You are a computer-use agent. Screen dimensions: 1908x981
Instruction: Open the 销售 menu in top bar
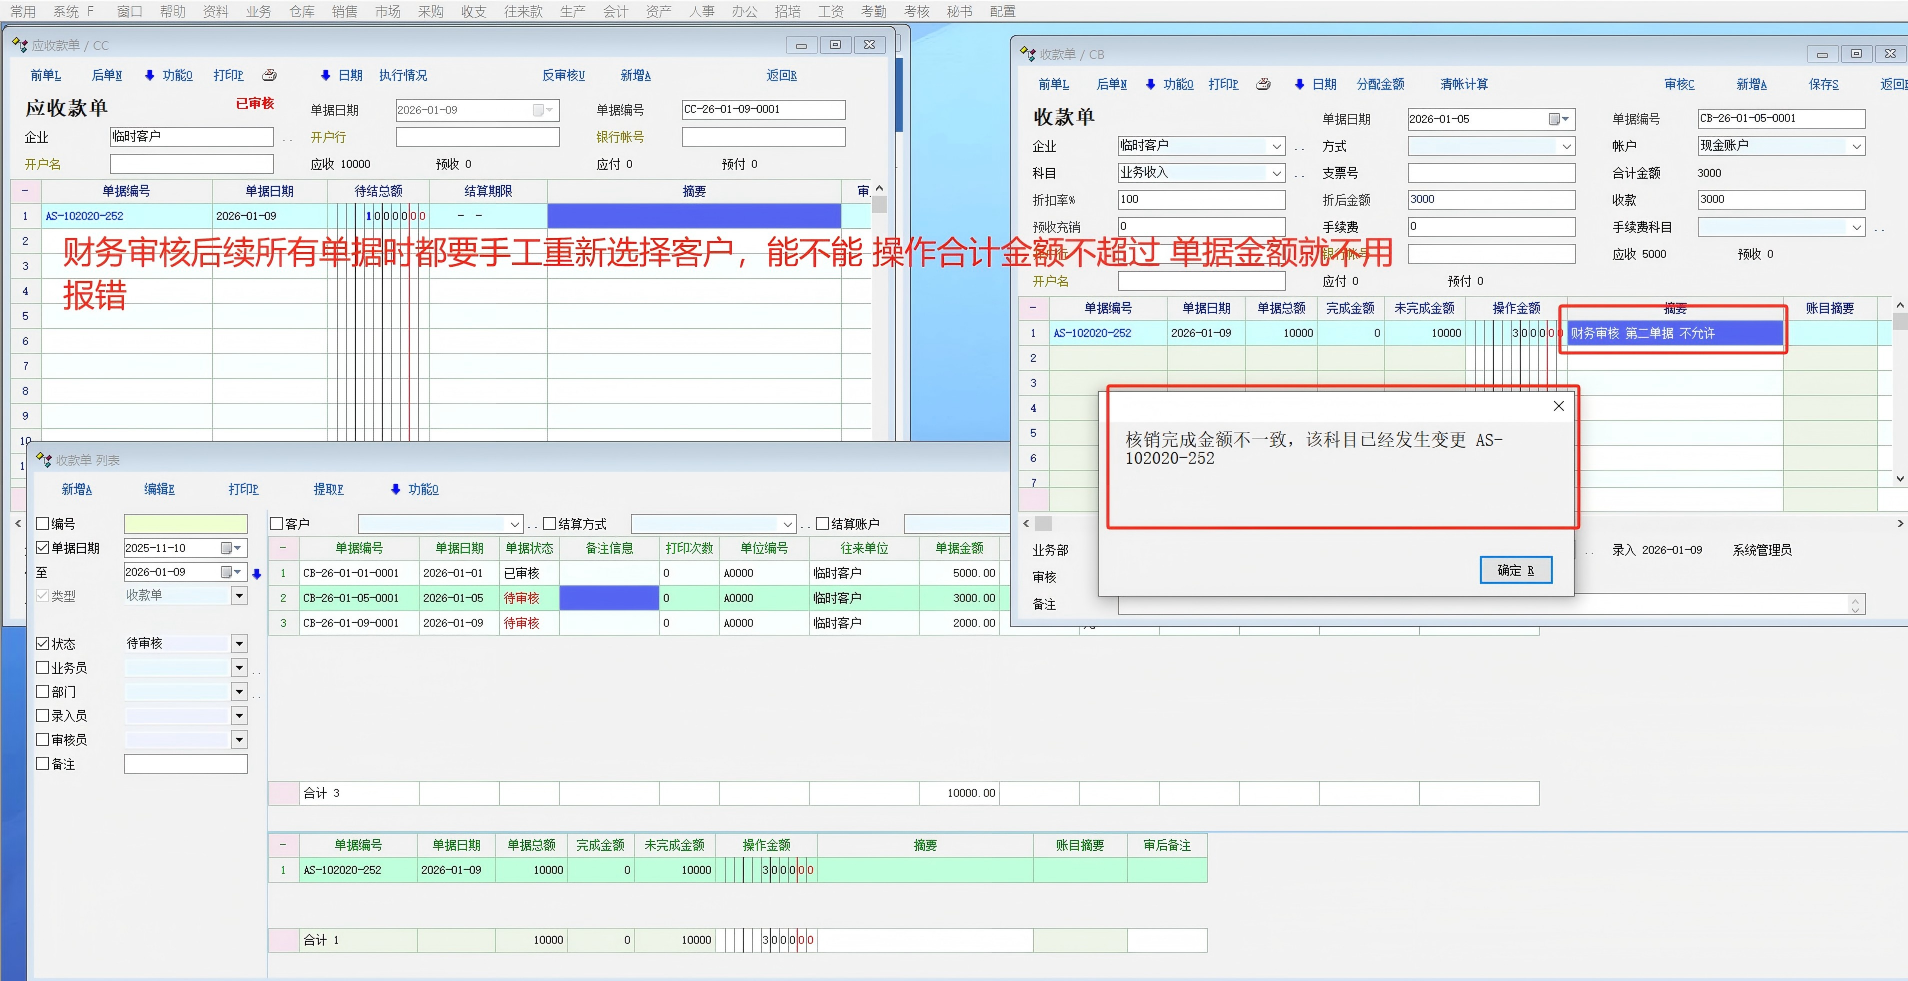click(344, 11)
